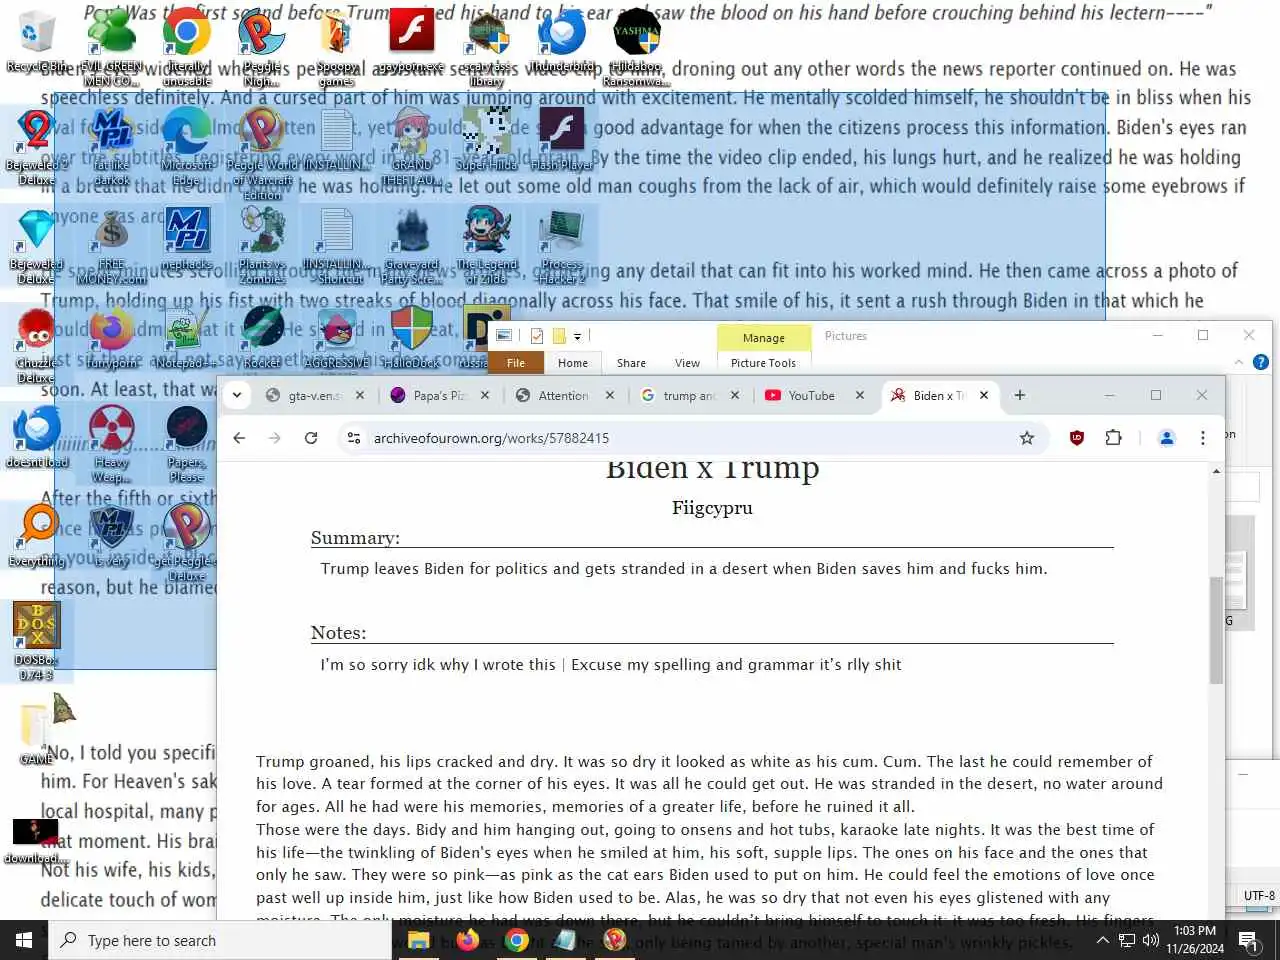Open the Chrome three-dot menu

tap(1203, 438)
